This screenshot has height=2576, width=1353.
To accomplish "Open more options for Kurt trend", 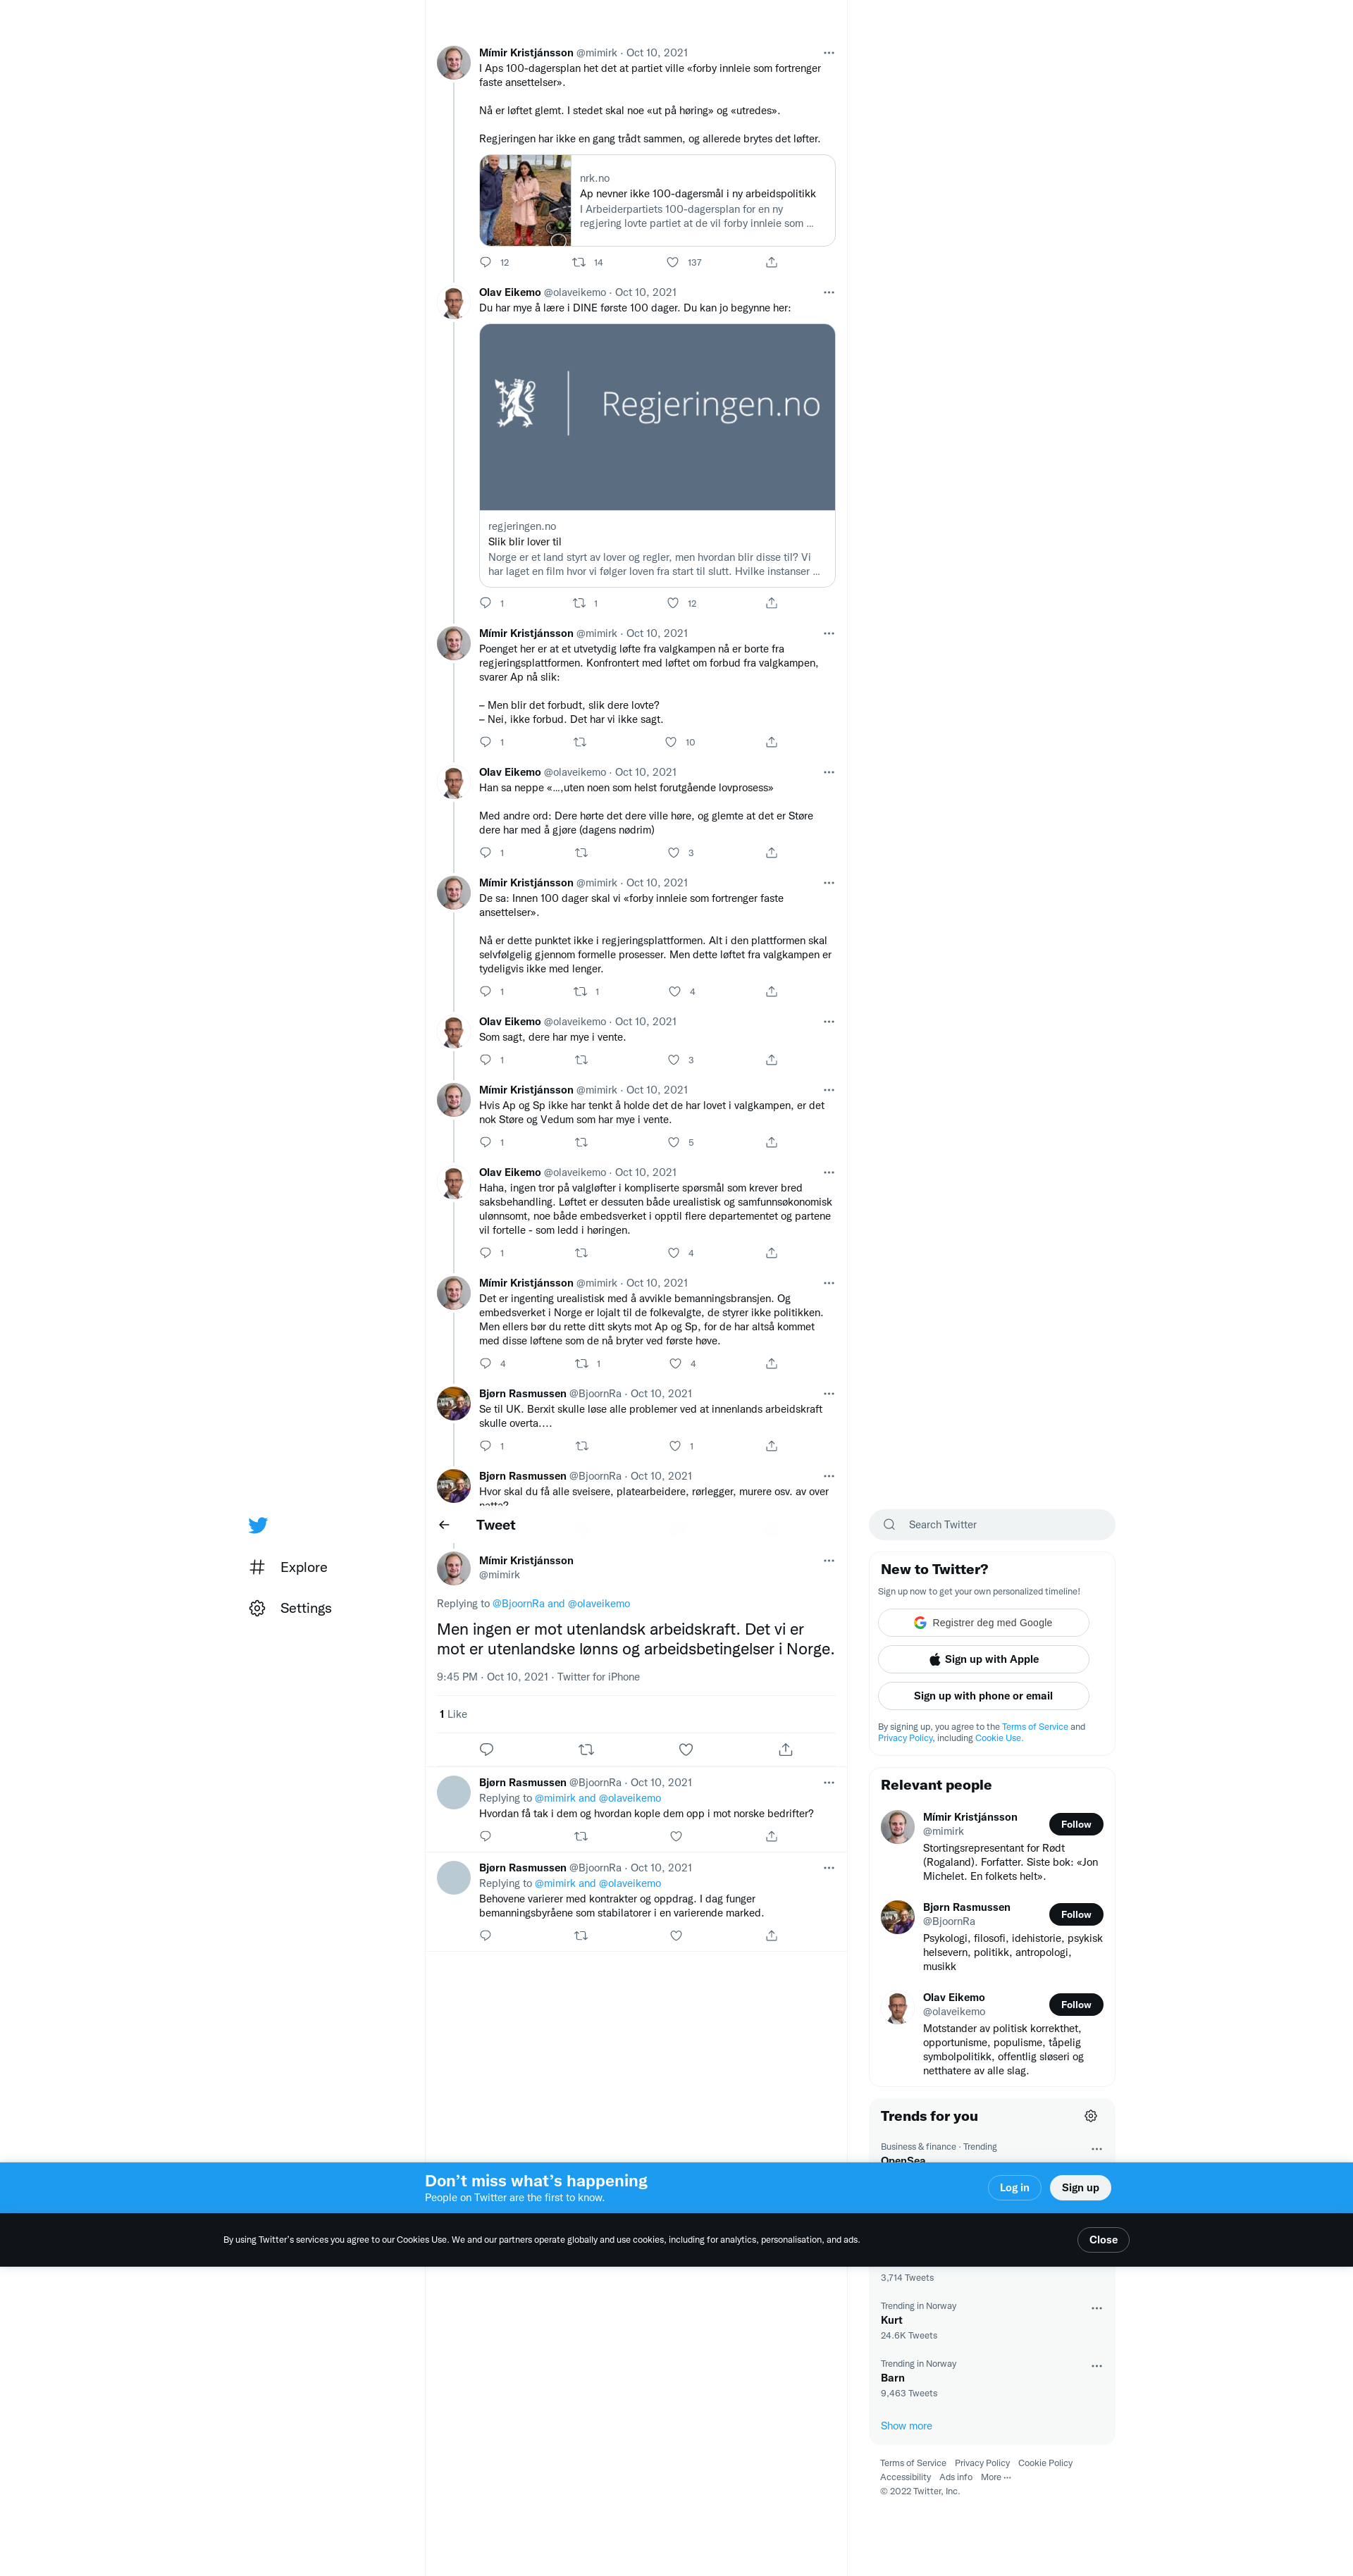I will tap(1097, 2308).
